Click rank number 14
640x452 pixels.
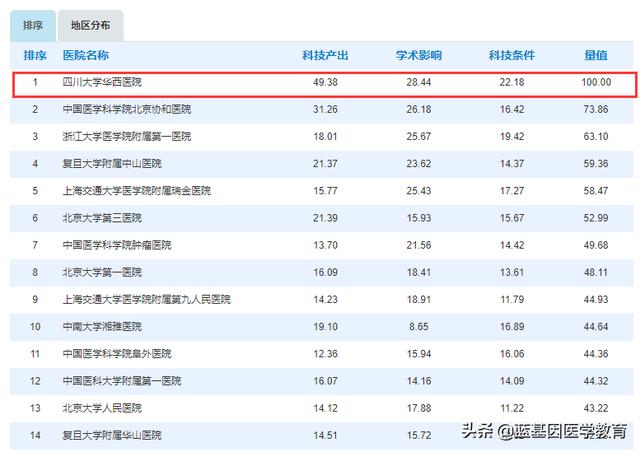click(35, 435)
